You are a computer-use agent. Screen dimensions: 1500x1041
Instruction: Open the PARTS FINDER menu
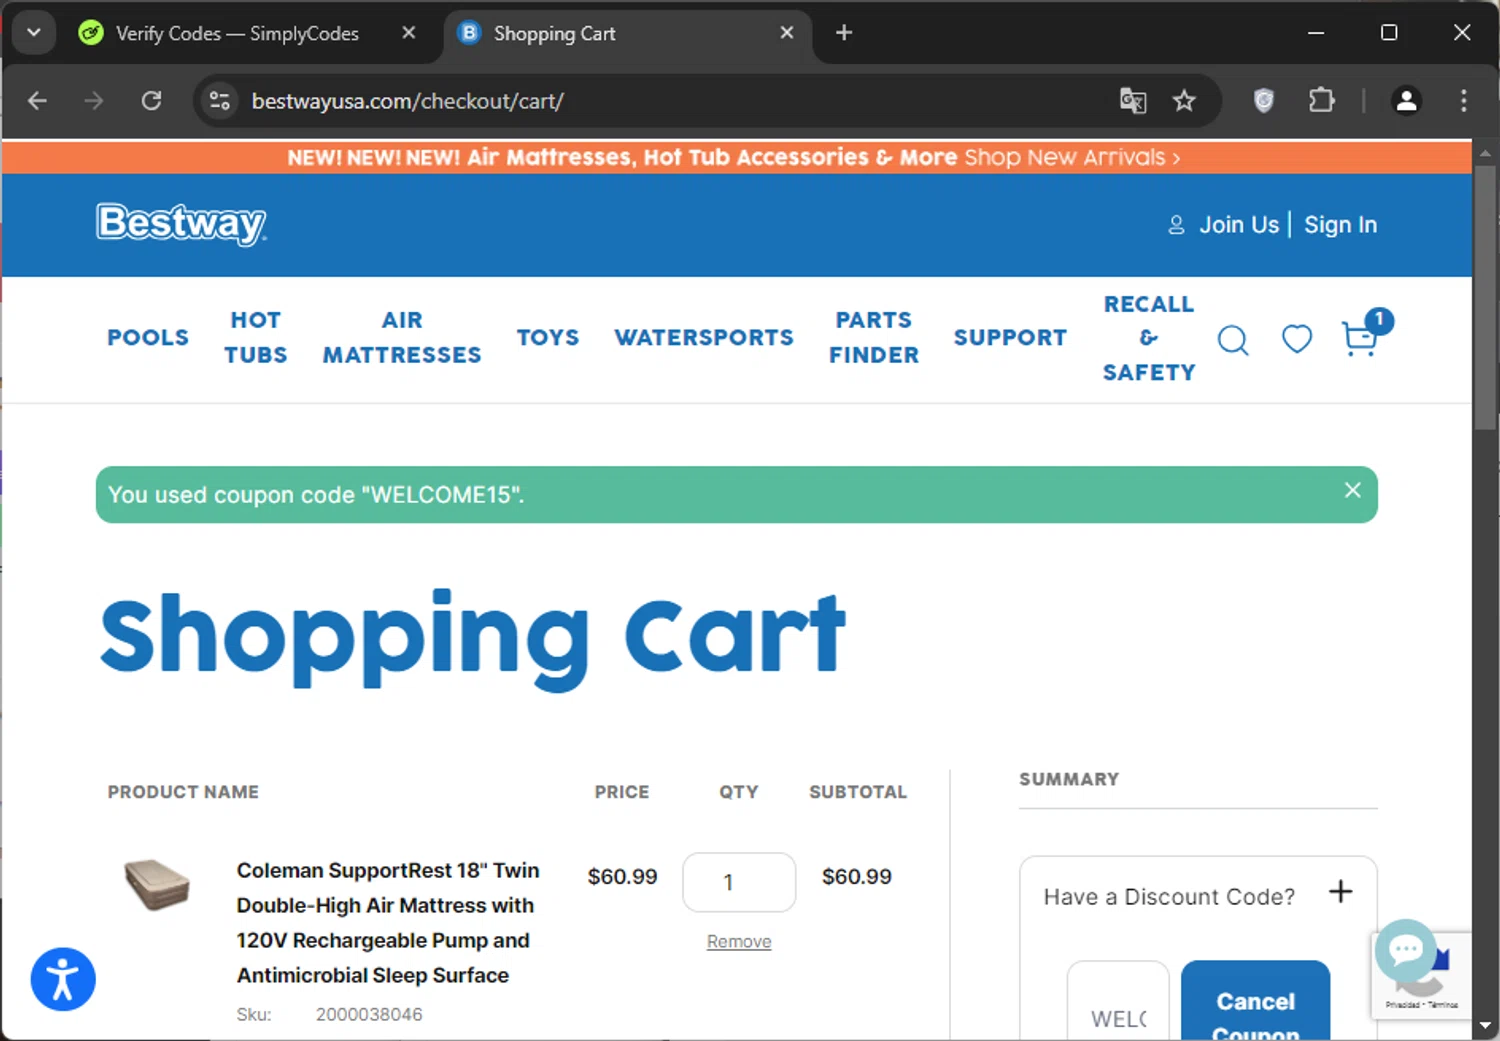coord(874,338)
